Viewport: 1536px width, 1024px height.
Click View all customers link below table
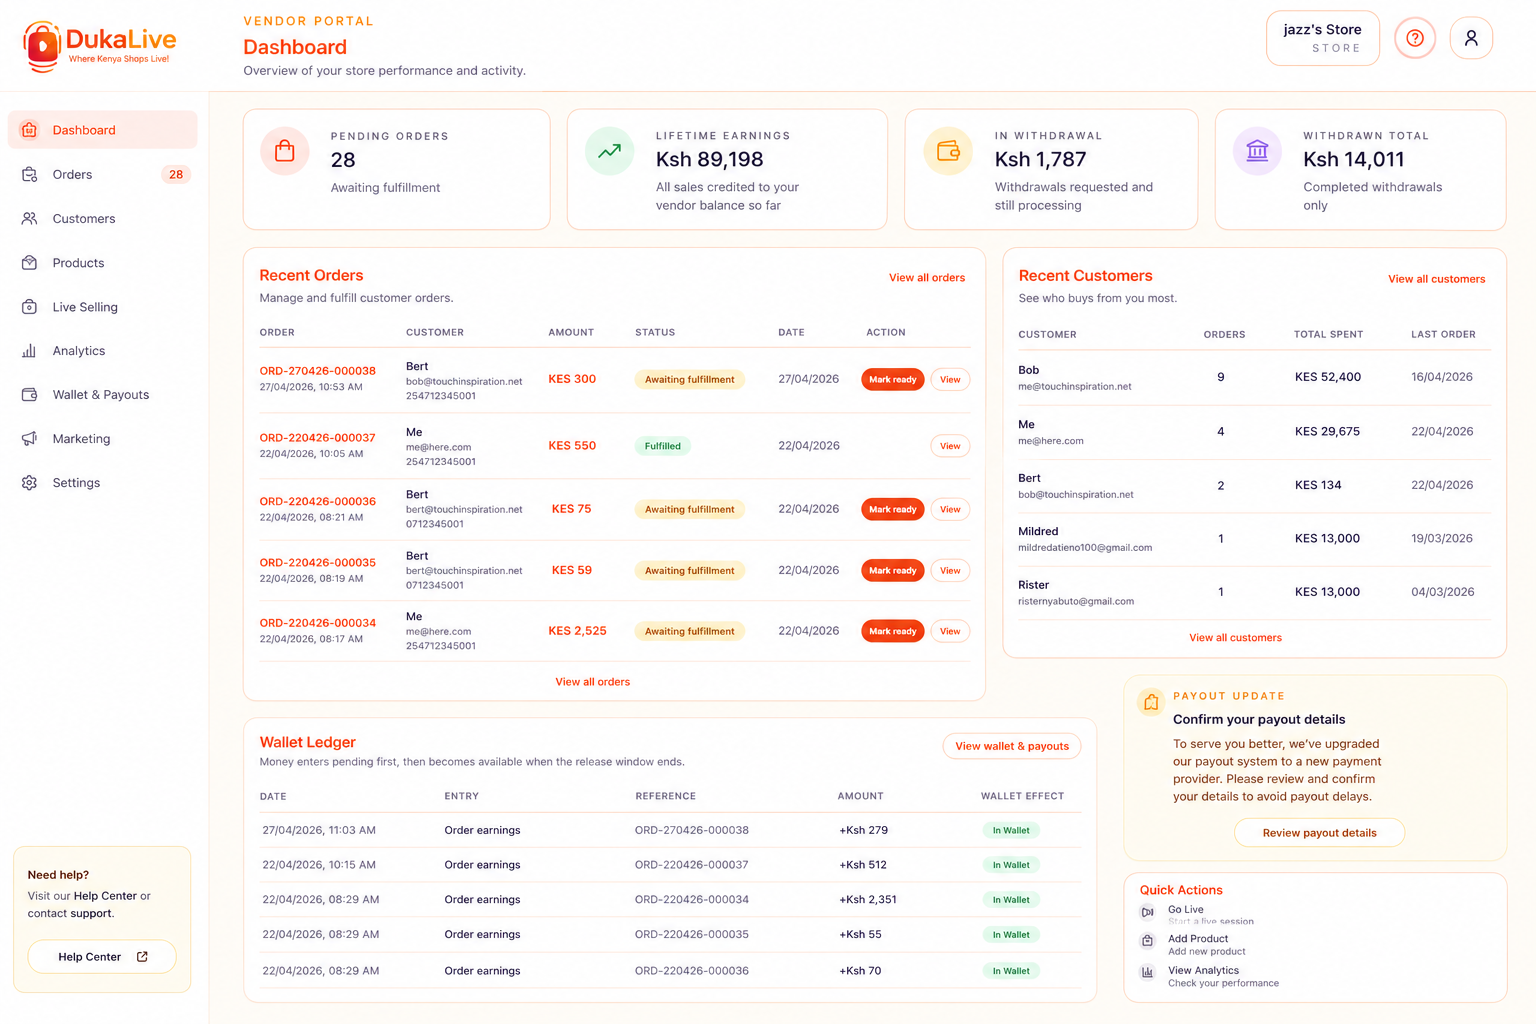(x=1235, y=638)
